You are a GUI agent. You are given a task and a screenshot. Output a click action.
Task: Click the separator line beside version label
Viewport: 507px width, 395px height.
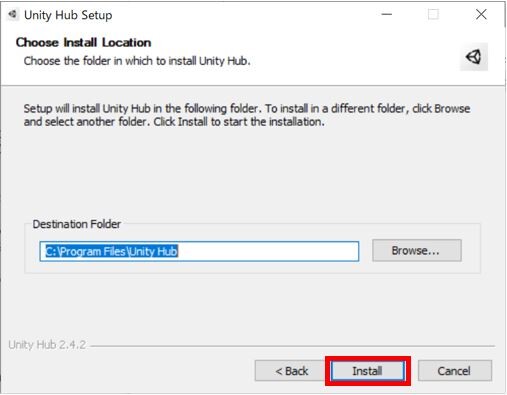coord(292,346)
